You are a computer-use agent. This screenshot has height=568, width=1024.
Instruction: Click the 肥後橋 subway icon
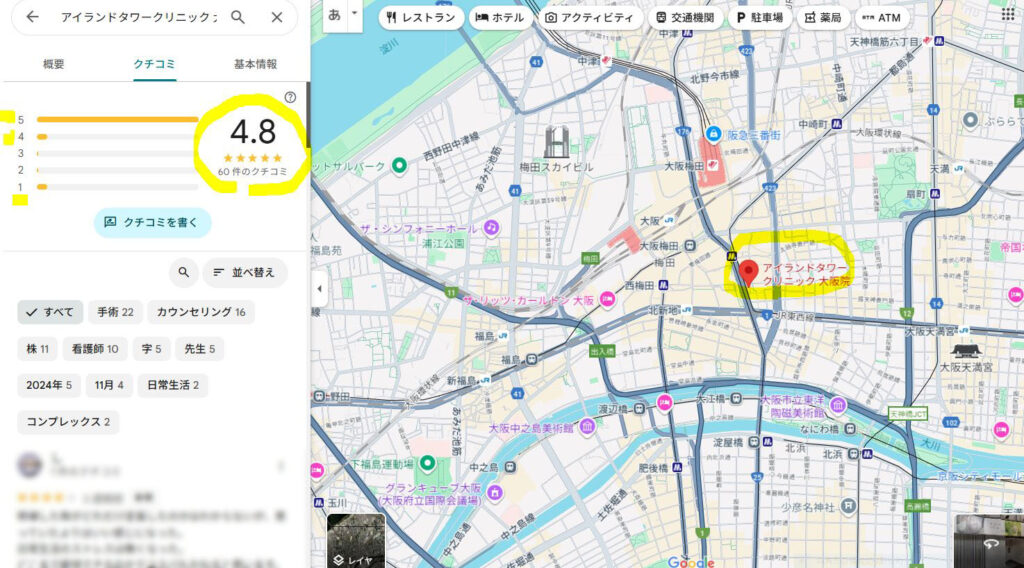(677, 467)
